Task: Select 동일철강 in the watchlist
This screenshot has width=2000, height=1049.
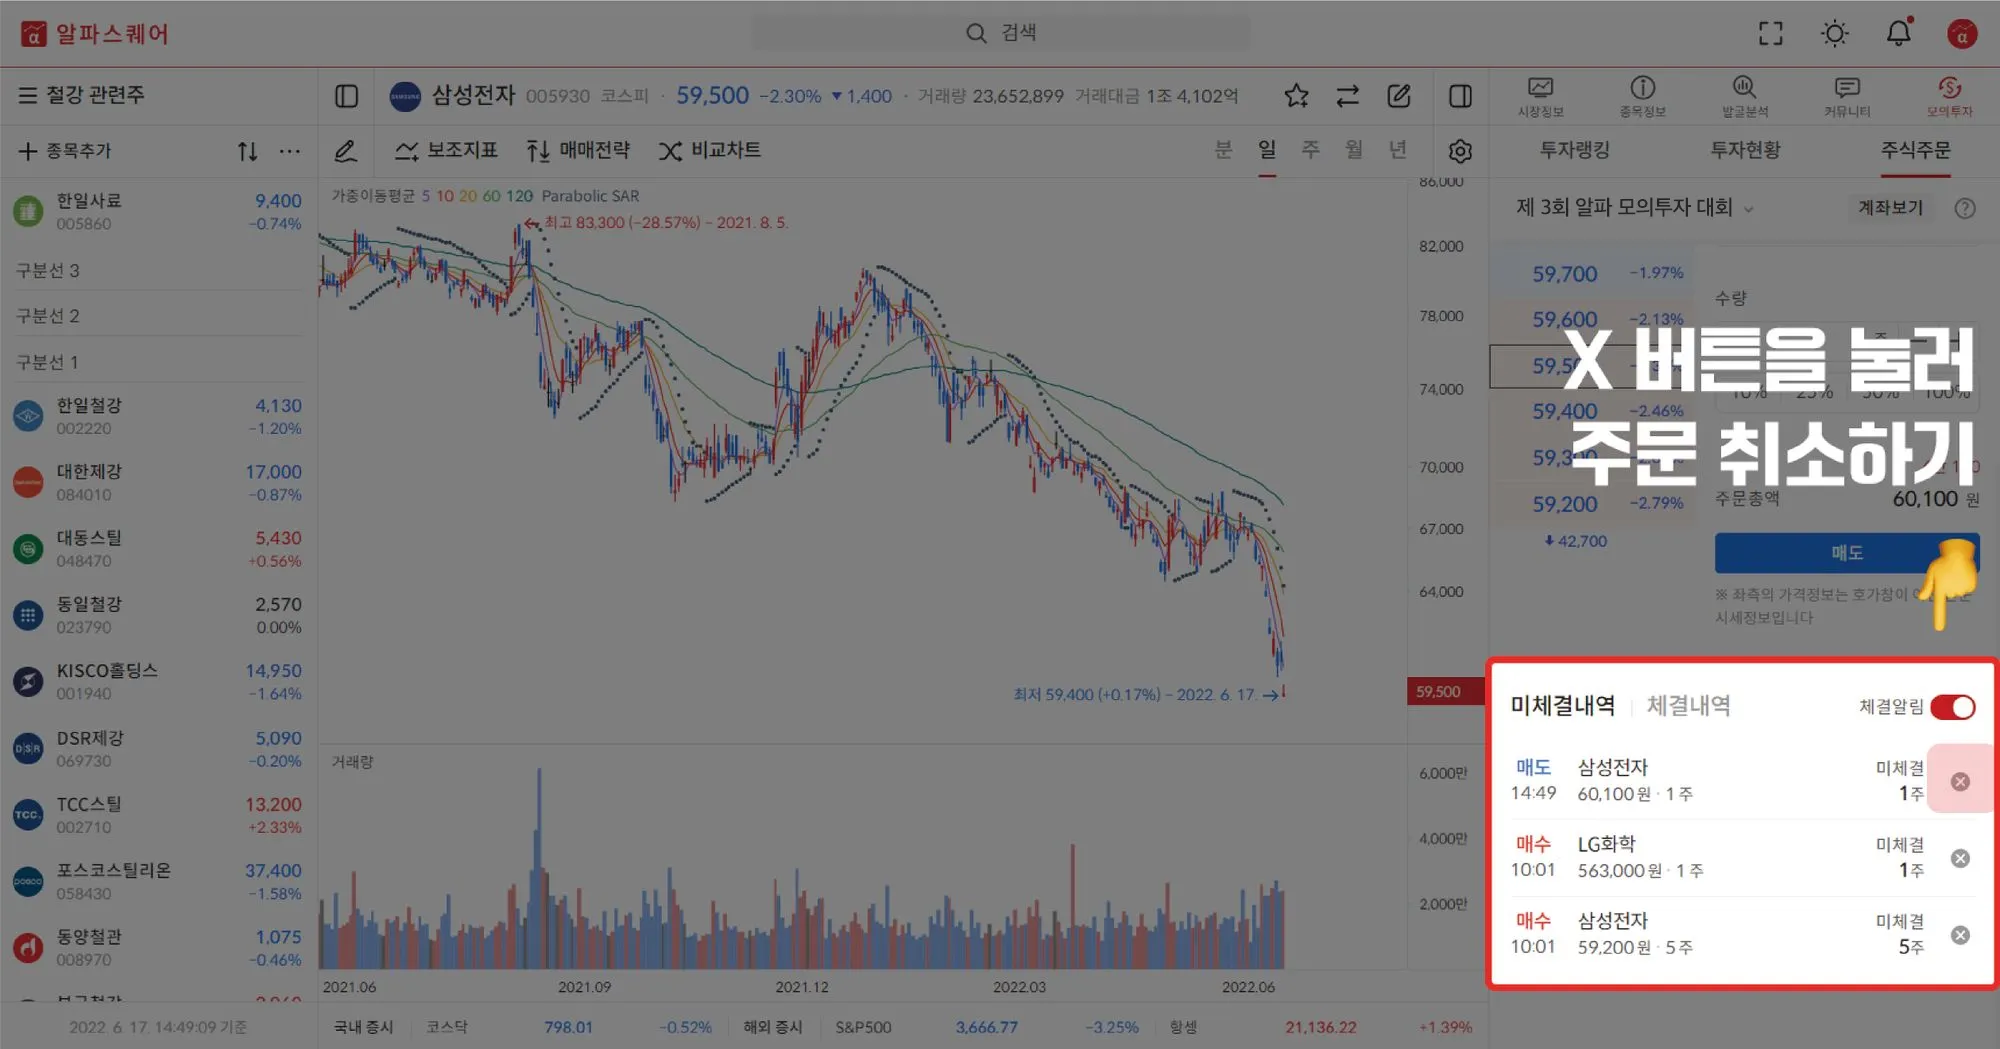Action: pos(158,615)
